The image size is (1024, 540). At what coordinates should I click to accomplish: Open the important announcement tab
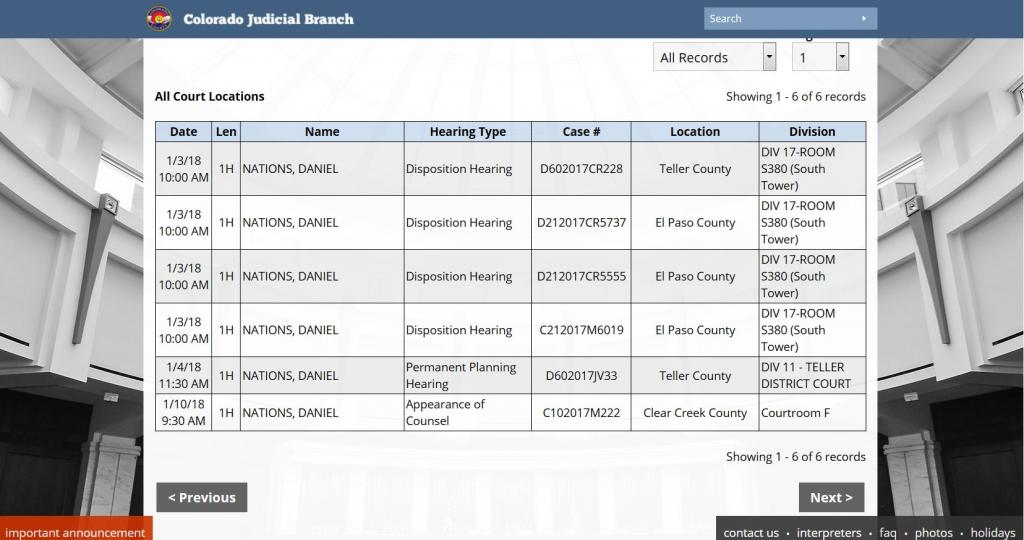tap(76, 532)
